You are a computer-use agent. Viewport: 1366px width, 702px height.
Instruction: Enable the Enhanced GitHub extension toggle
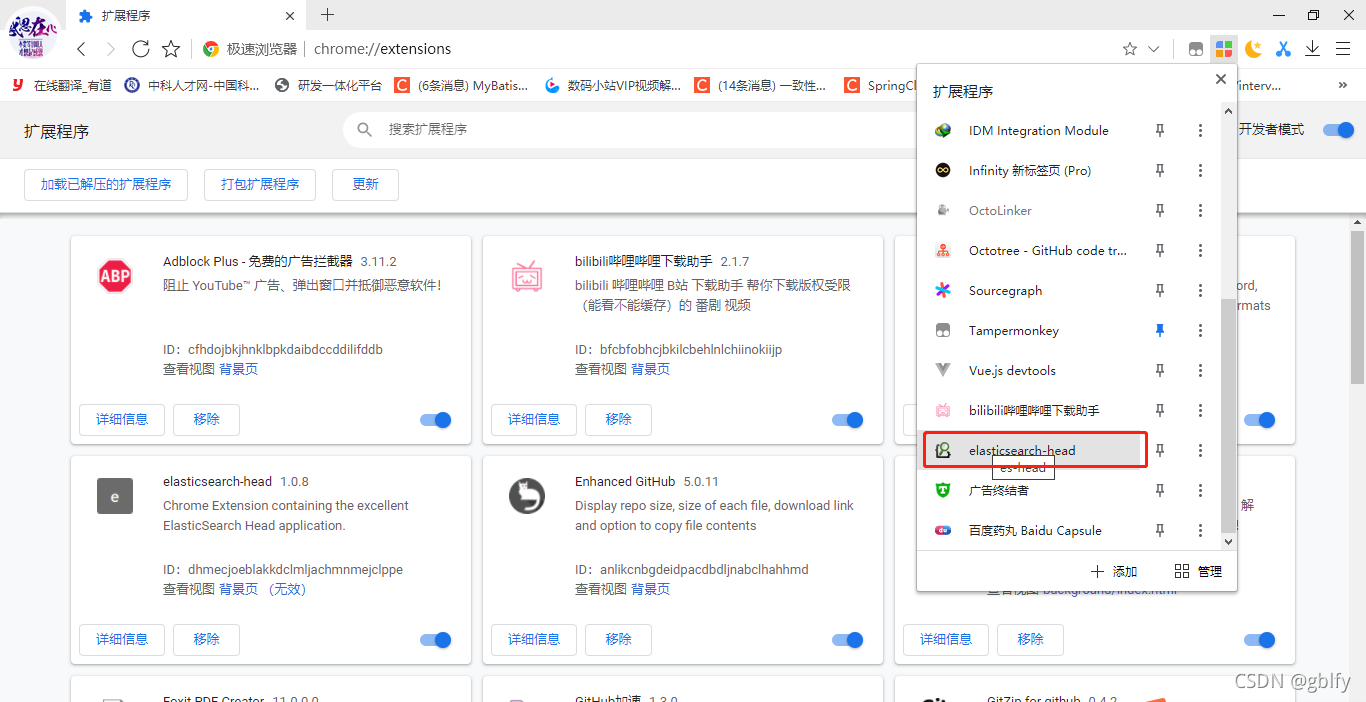[x=847, y=640]
